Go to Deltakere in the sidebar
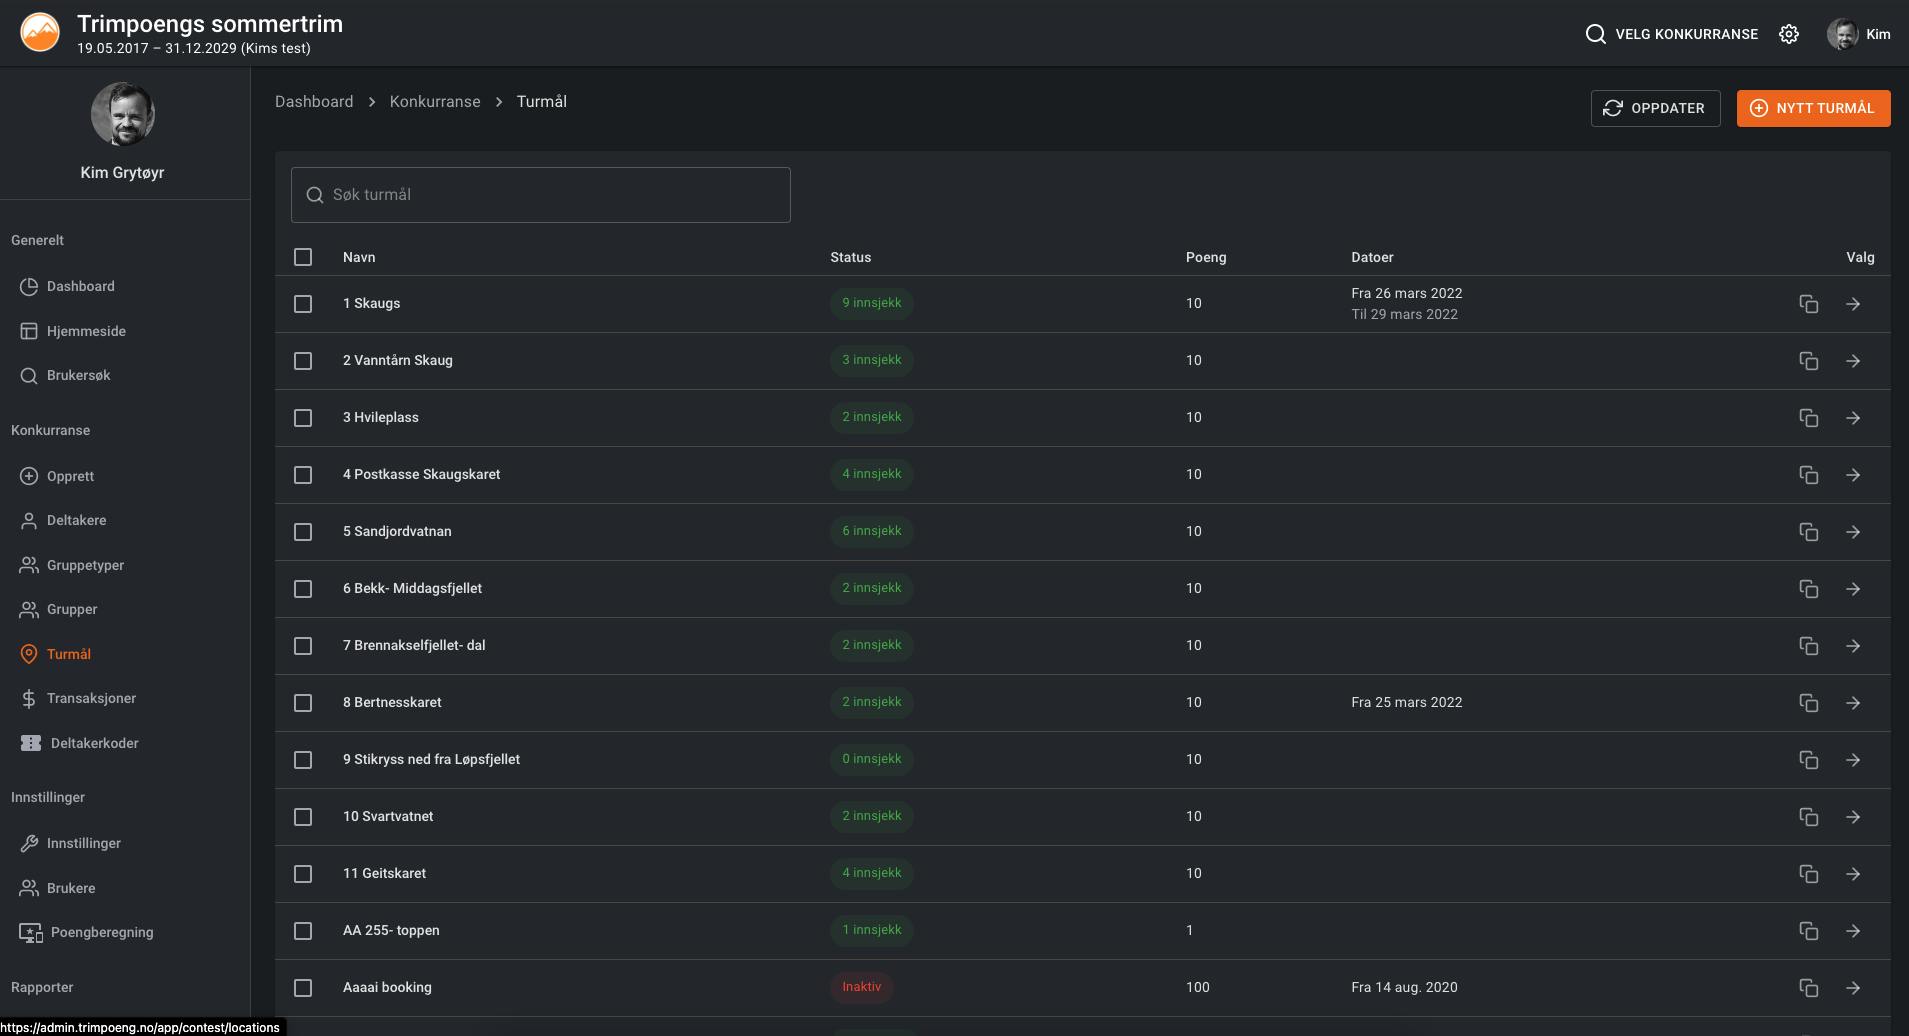The image size is (1909, 1036). click(x=76, y=520)
